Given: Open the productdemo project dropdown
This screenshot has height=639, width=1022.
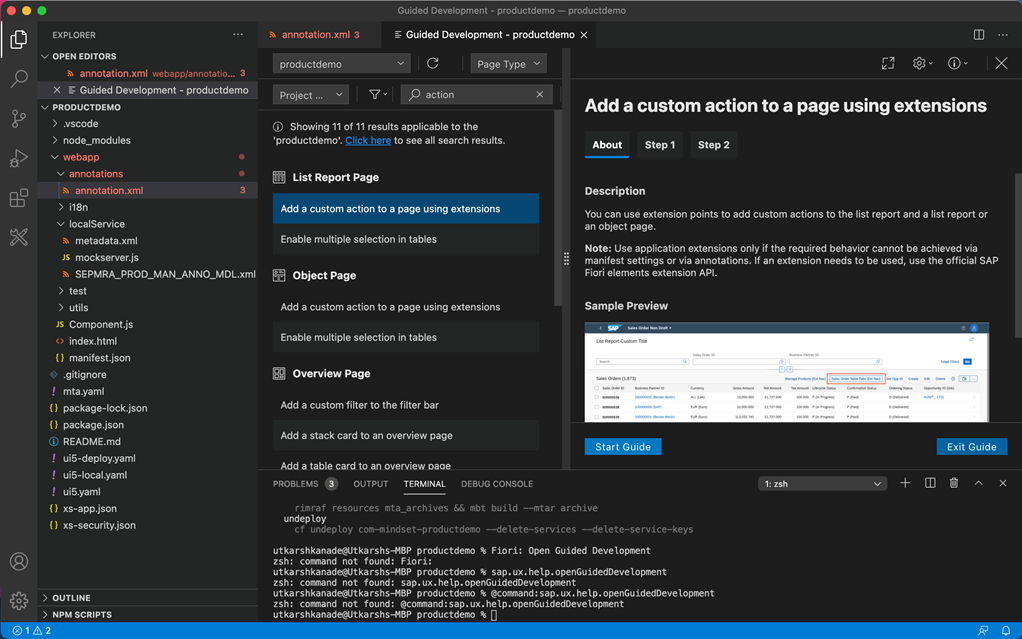Looking at the screenshot, I should coord(341,64).
